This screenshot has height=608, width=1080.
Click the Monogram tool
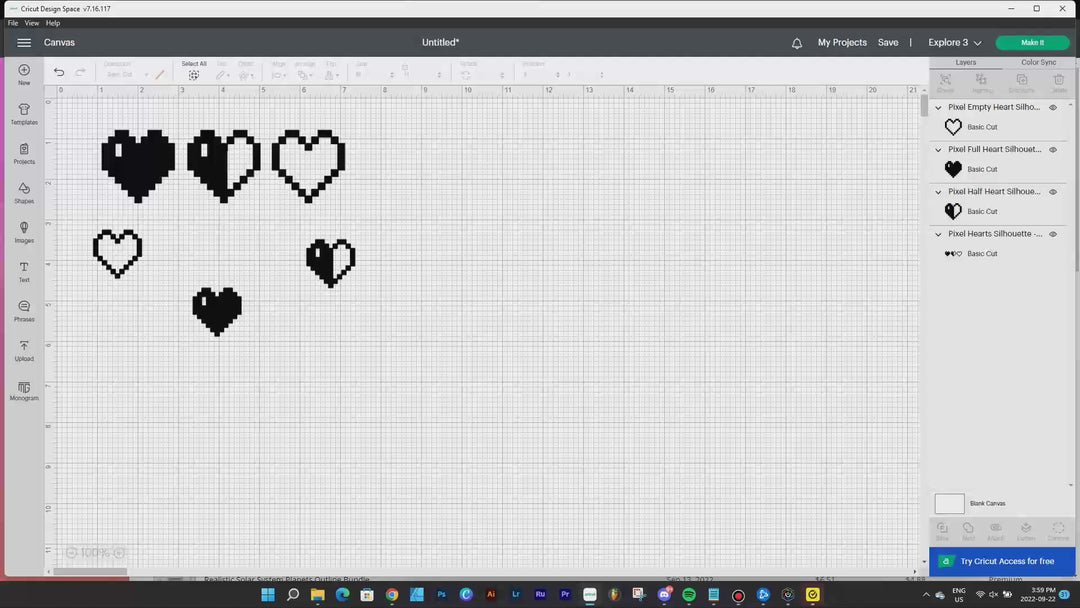click(23, 390)
